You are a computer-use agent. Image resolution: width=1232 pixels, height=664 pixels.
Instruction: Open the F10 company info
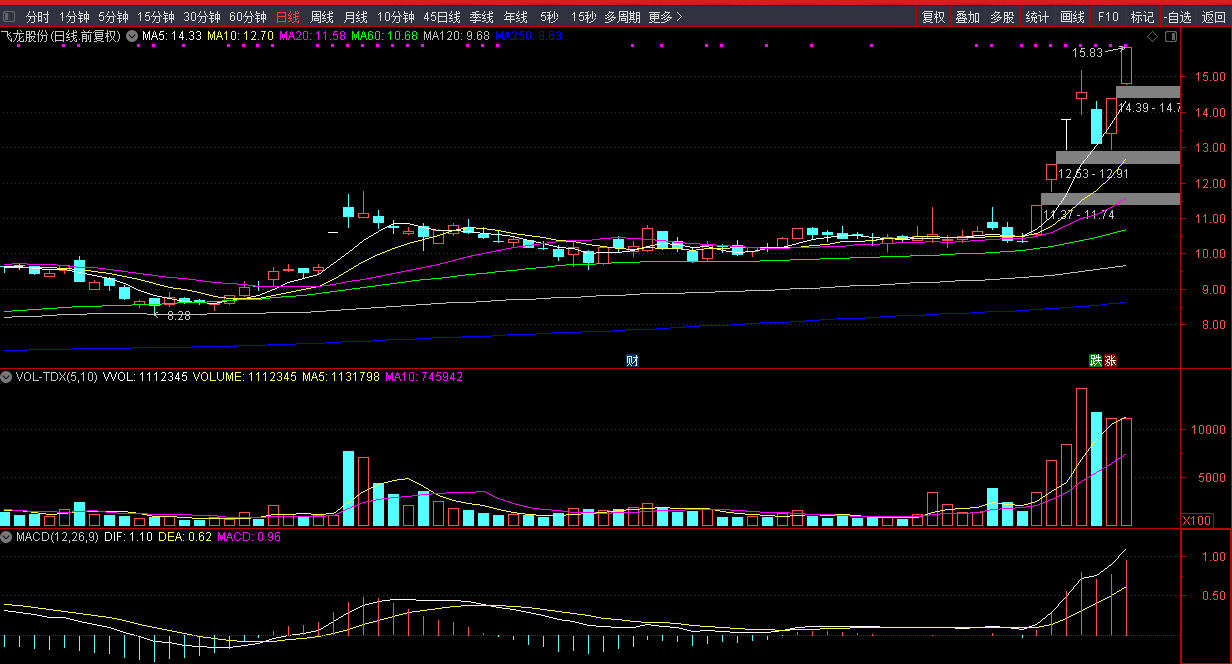click(1107, 17)
